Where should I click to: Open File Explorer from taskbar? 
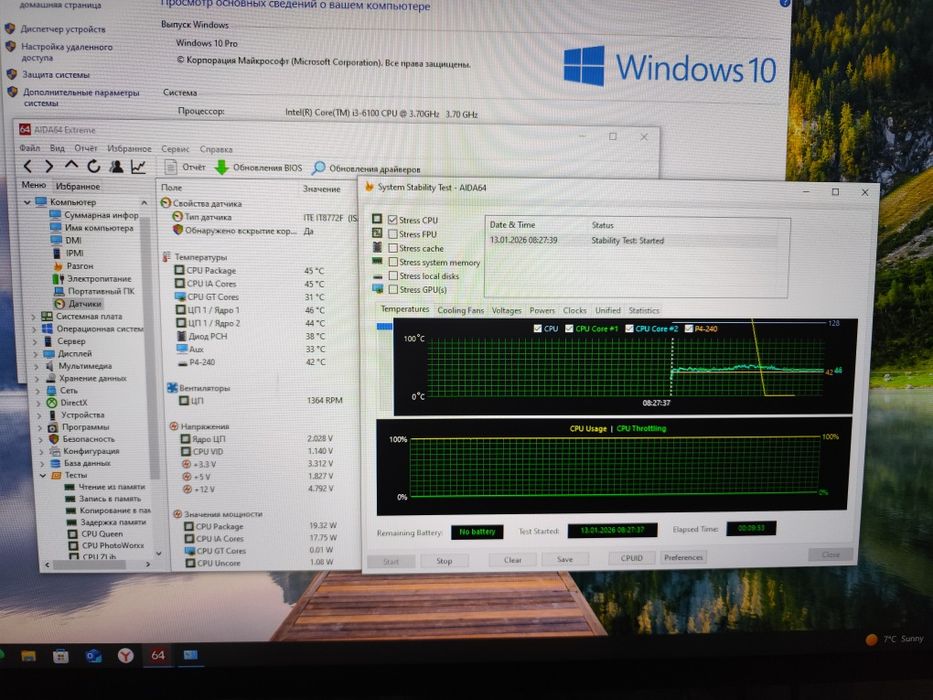pyautogui.click(x=28, y=656)
